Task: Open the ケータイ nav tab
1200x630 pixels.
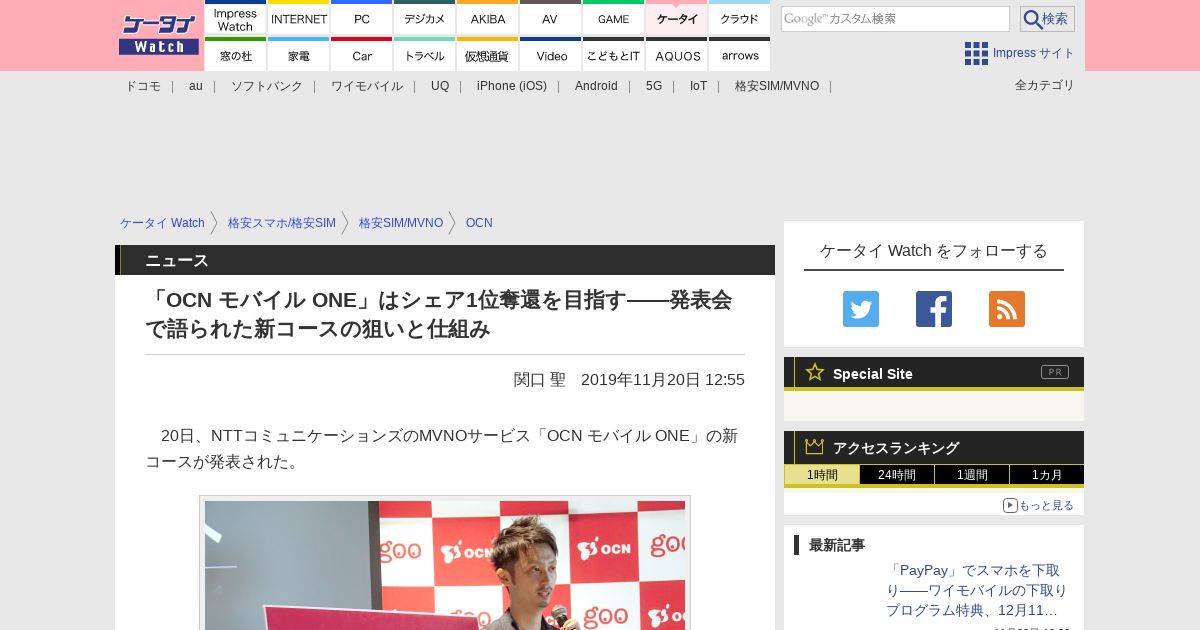Action: (677, 18)
